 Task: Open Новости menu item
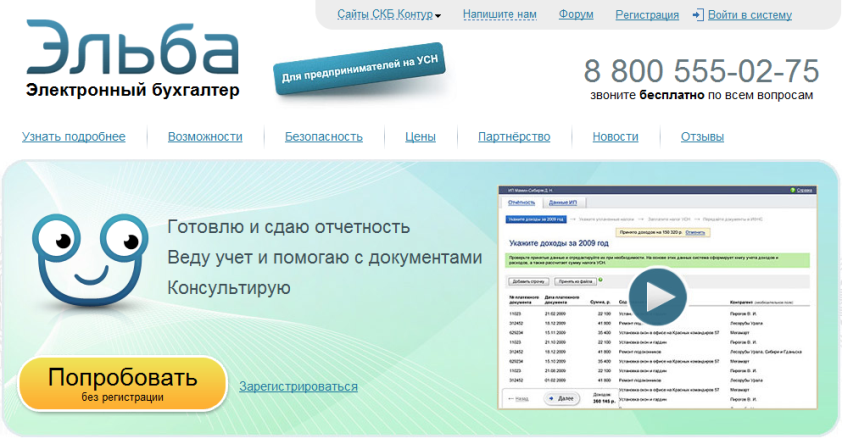[x=615, y=137]
